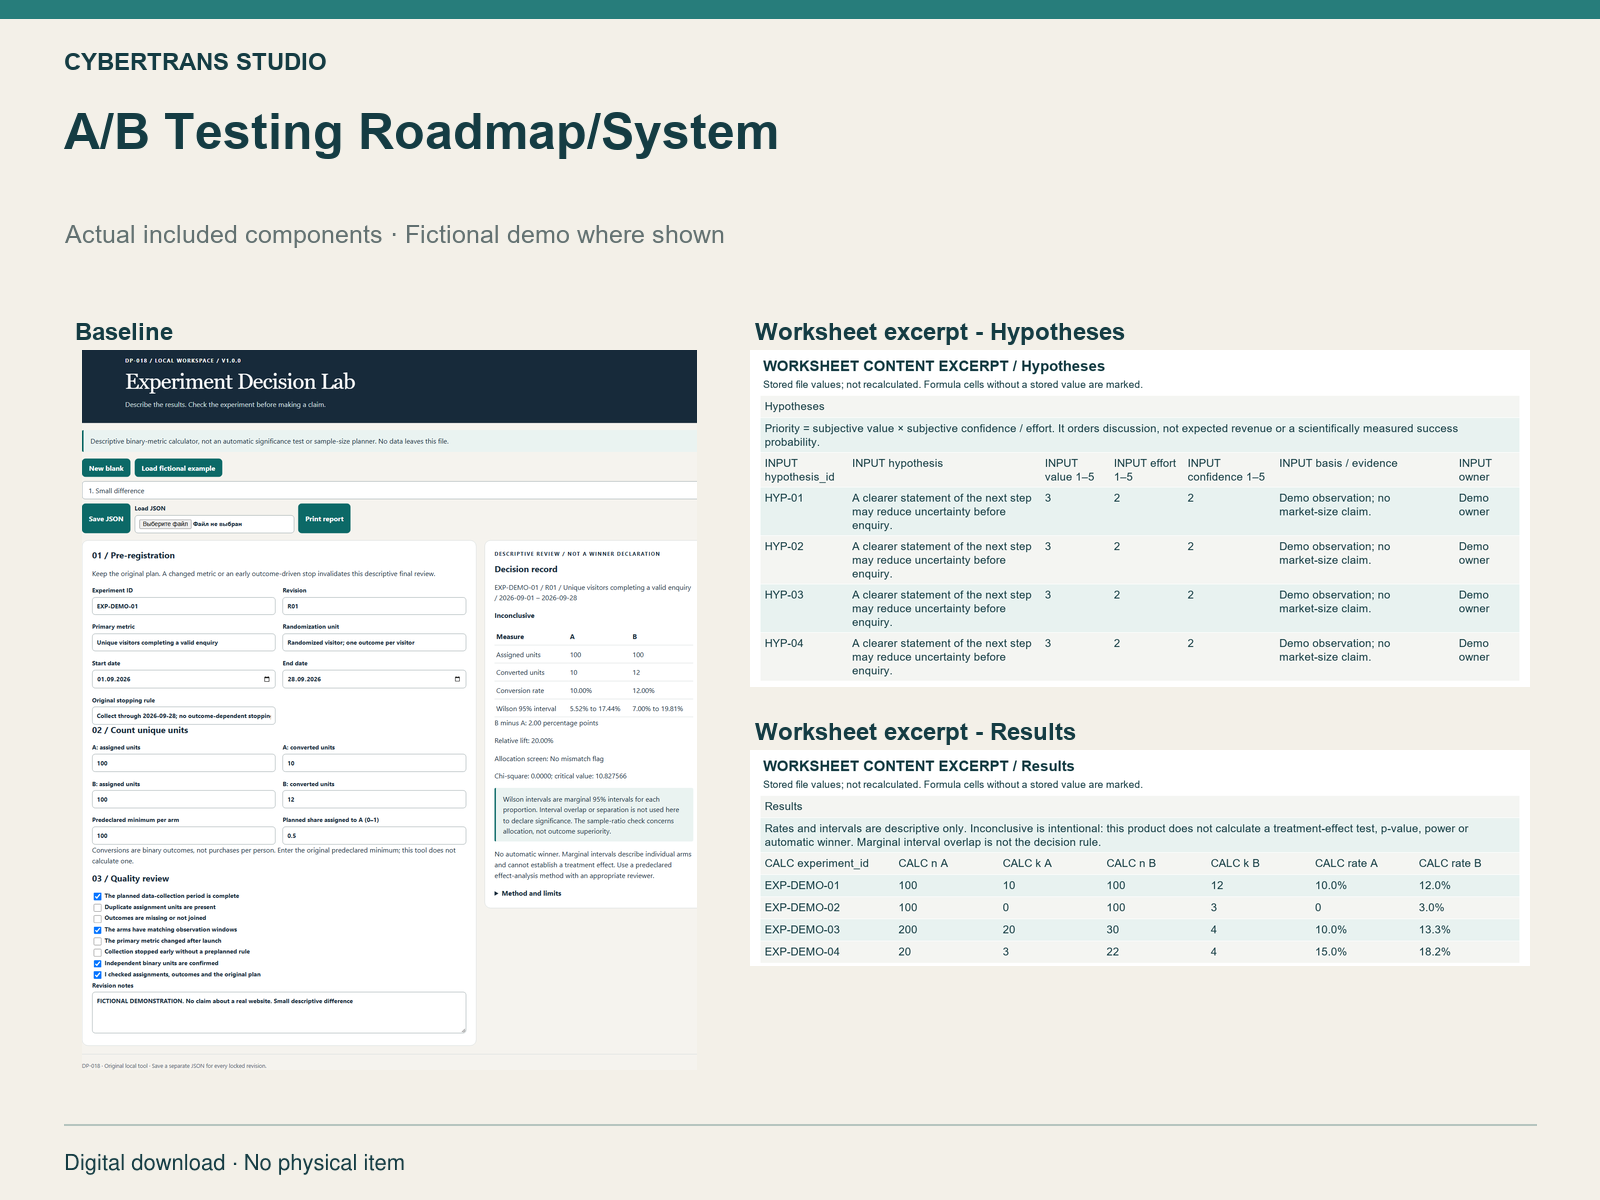Open the '1. Small difference' example dropdown
Viewport: 1600px width, 1200px height.
[x=390, y=490]
